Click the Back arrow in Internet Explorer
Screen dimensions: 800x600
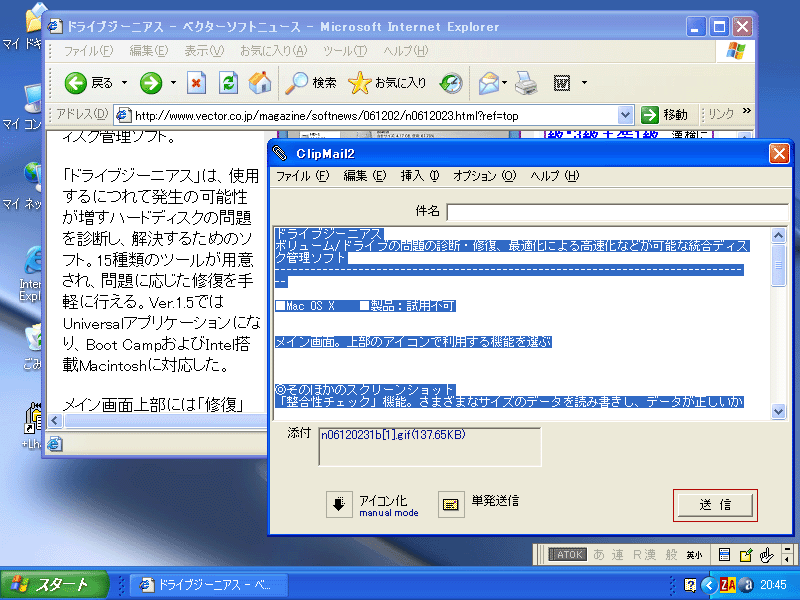[x=76, y=83]
